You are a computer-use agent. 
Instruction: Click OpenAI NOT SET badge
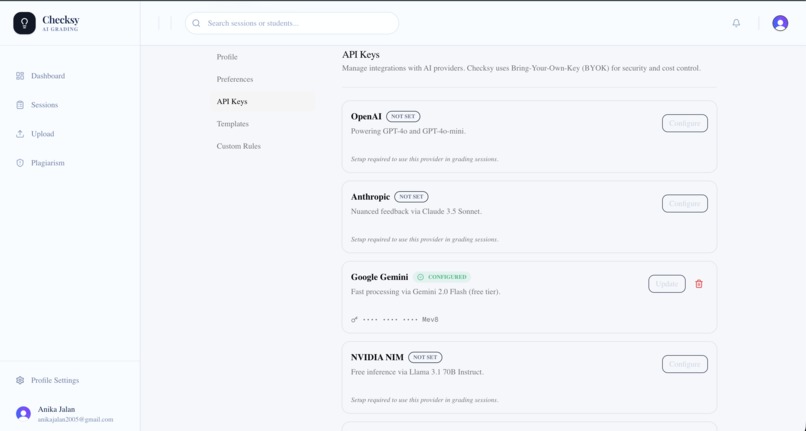pyautogui.click(x=403, y=117)
